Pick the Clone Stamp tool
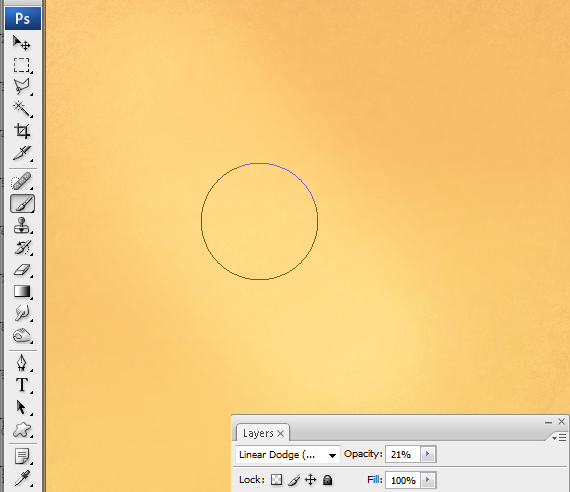Image resolution: width=570 pixels, height=492 pixels. pyautogui.click(x=22, y=225)
